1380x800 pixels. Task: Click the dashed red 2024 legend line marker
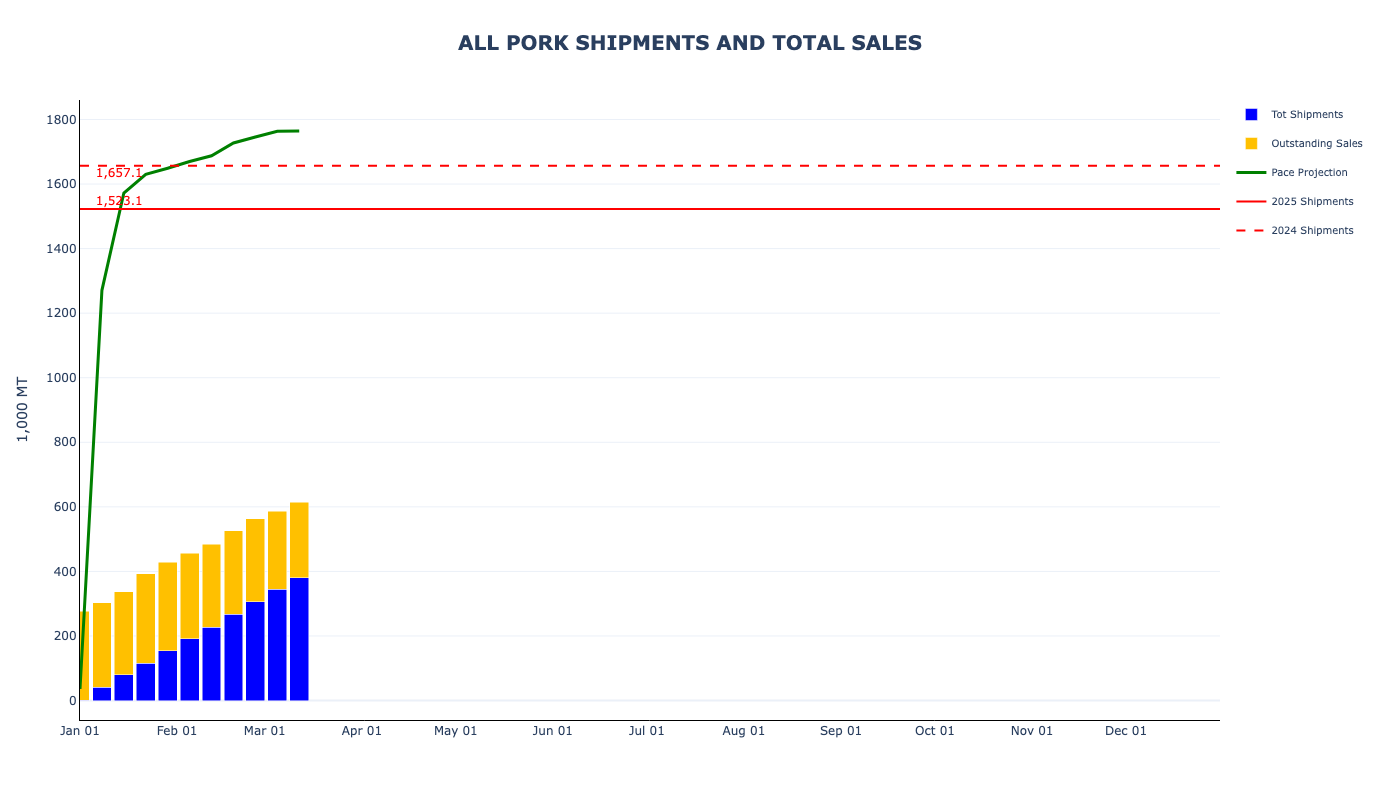click(x=1251, y=231)
